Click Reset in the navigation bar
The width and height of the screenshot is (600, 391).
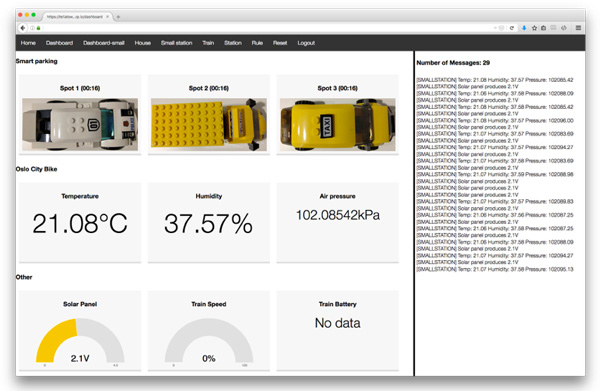(280, 43)
